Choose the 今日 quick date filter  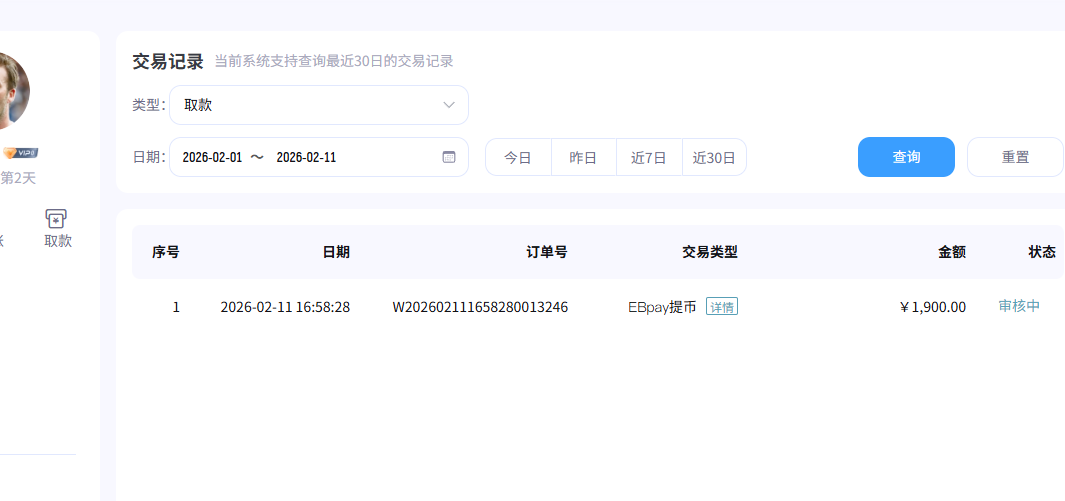point(518,157)
